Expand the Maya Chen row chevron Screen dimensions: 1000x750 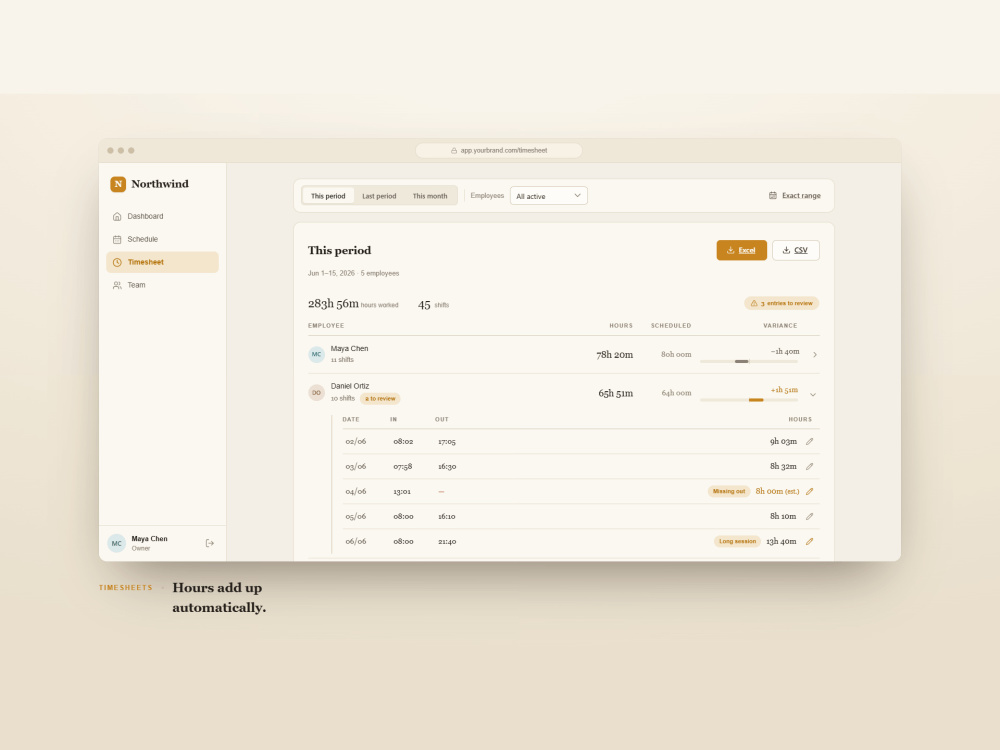click(x=814, y=355)
